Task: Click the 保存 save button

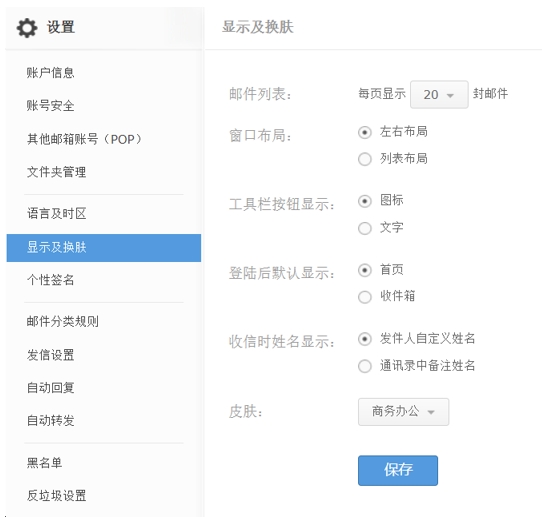Action: click(x=398, y=470)
